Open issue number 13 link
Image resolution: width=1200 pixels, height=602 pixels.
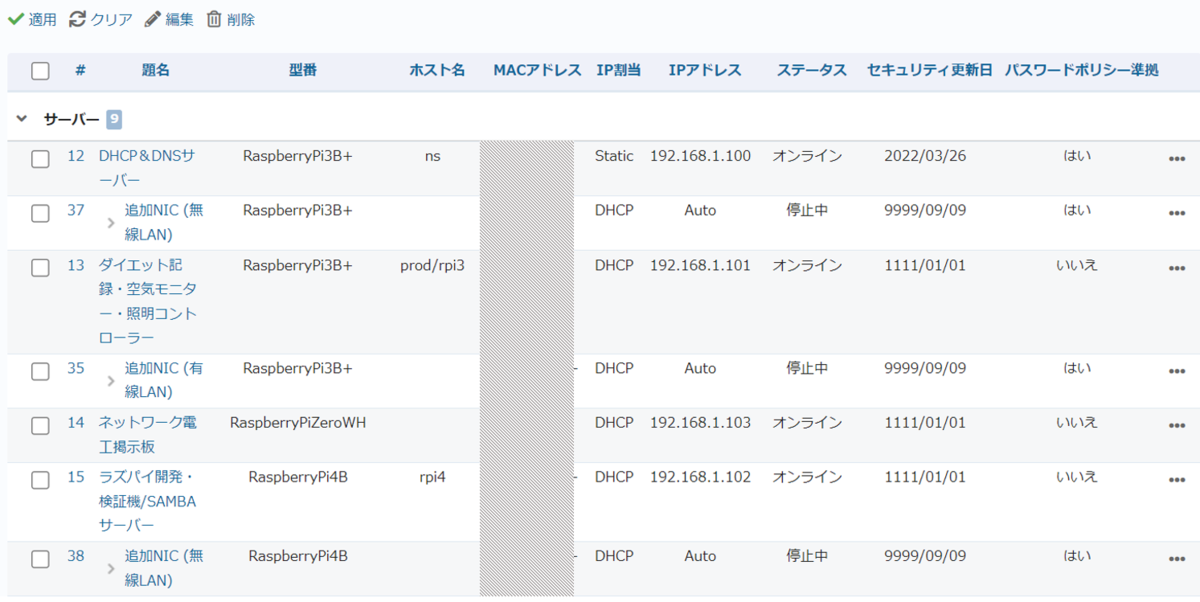[76, 265]
